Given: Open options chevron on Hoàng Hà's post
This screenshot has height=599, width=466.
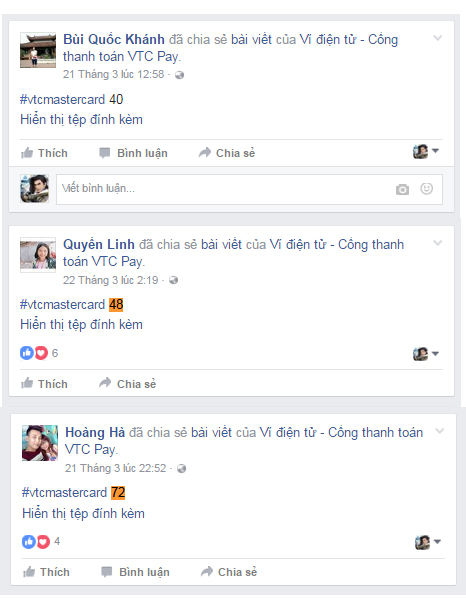Looking at the screenshot, I should pyautogui.click(x=440, y=431).
